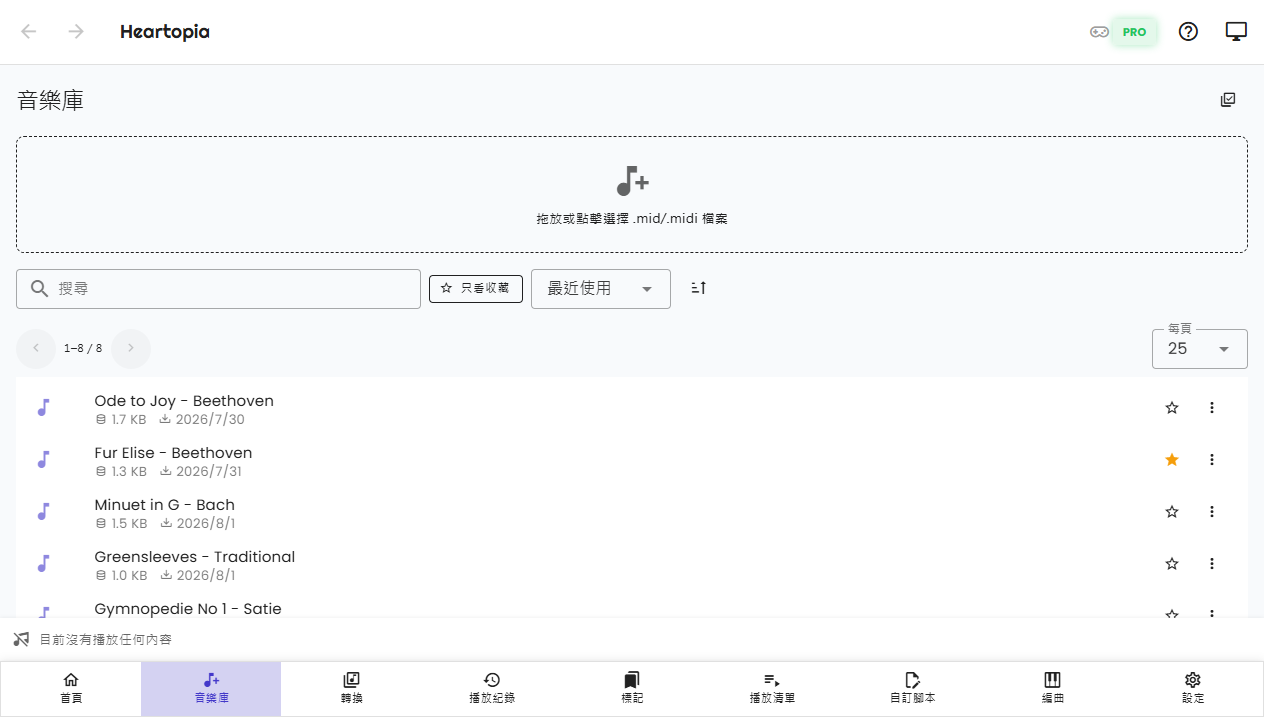Select song Minuet in G - Bach
Image resolution: width=1264 pixels, height=717 pixels.
(x=165, y=504)
